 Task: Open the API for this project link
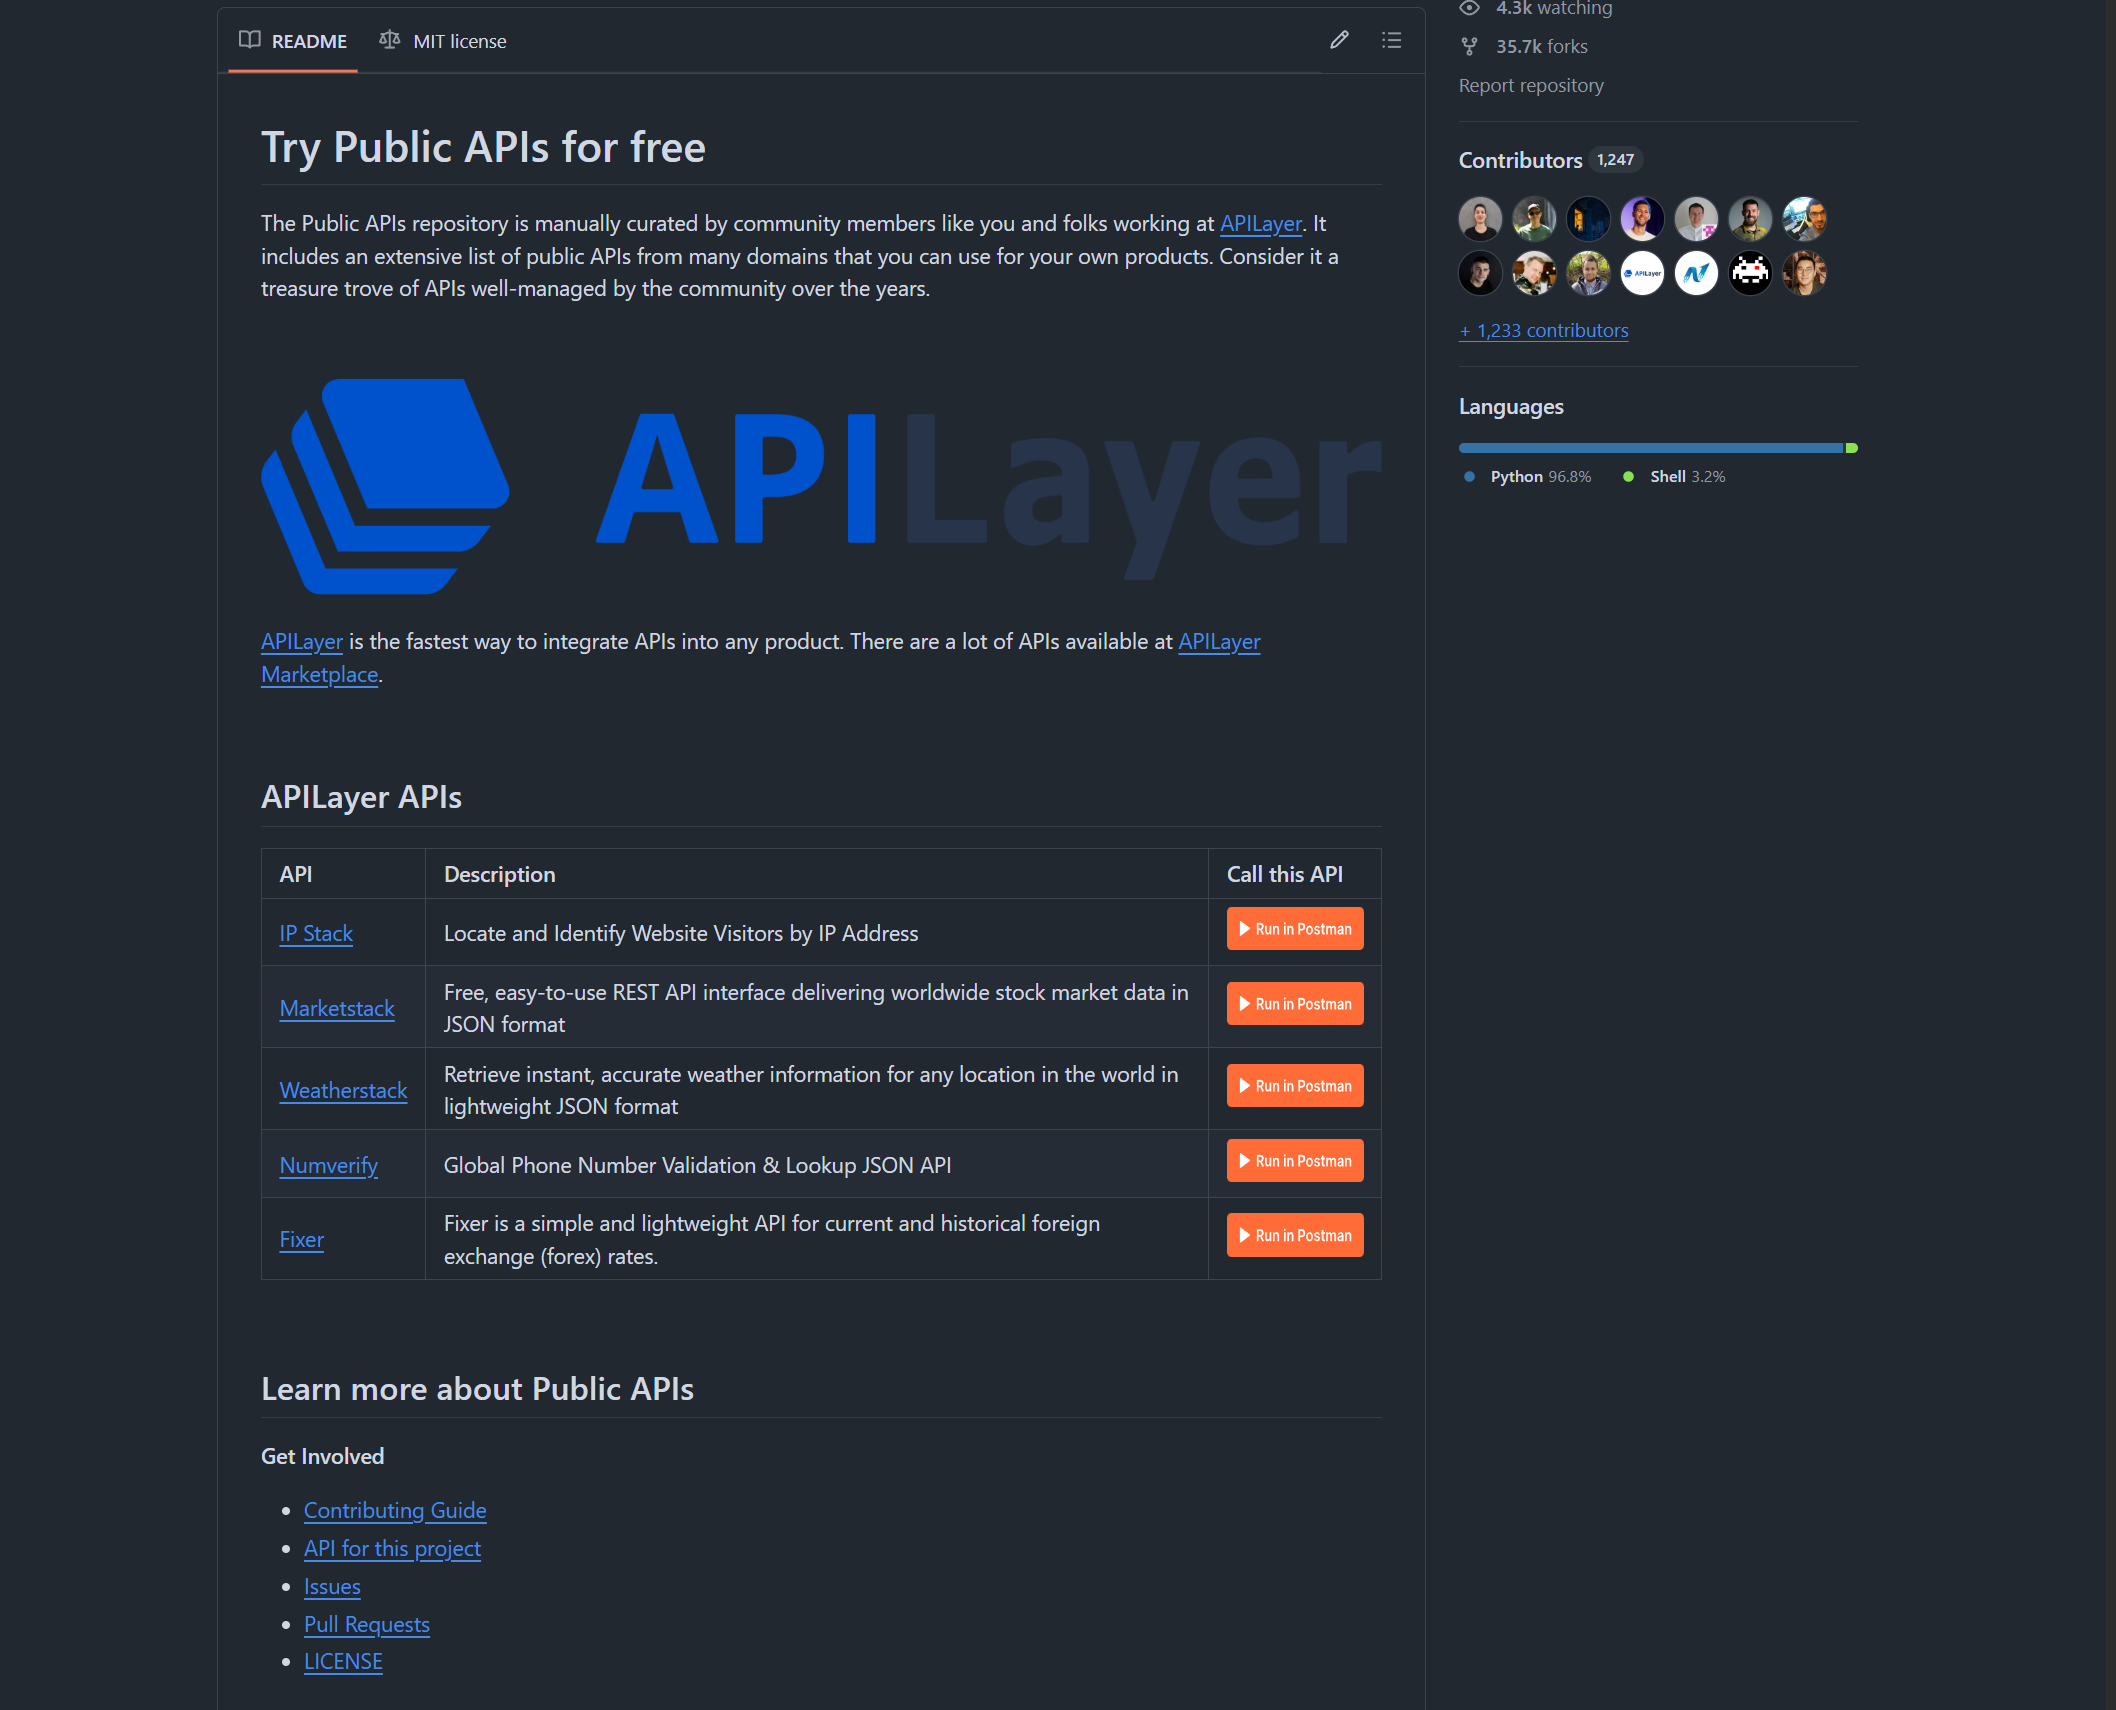tap(392, 1549)
